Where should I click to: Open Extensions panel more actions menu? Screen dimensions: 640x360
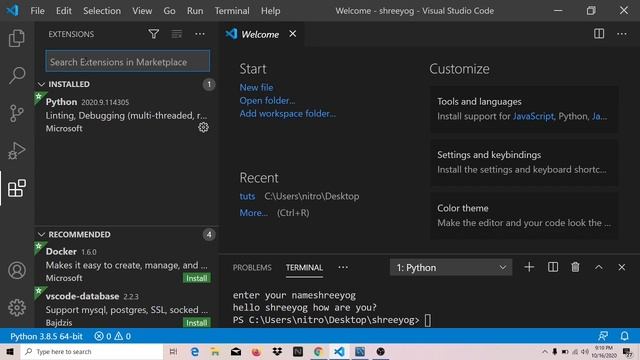tap(200, 34)
